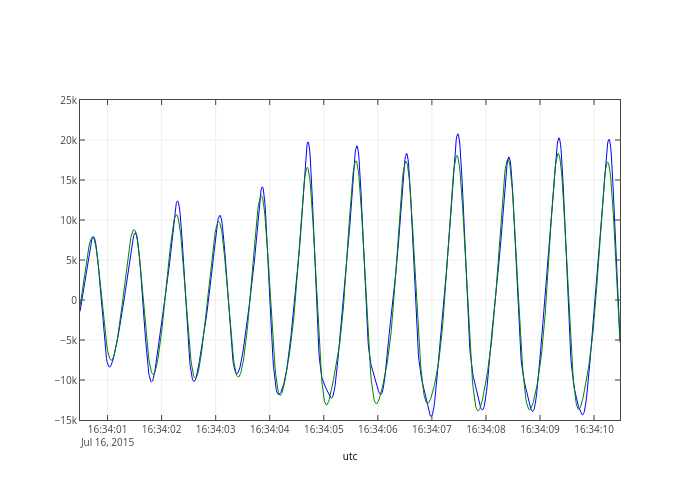700x500 pixels.
Task: Click the 16:34:03 x-axis tick label
Action: pyautogui.click(x=215, y=429)
